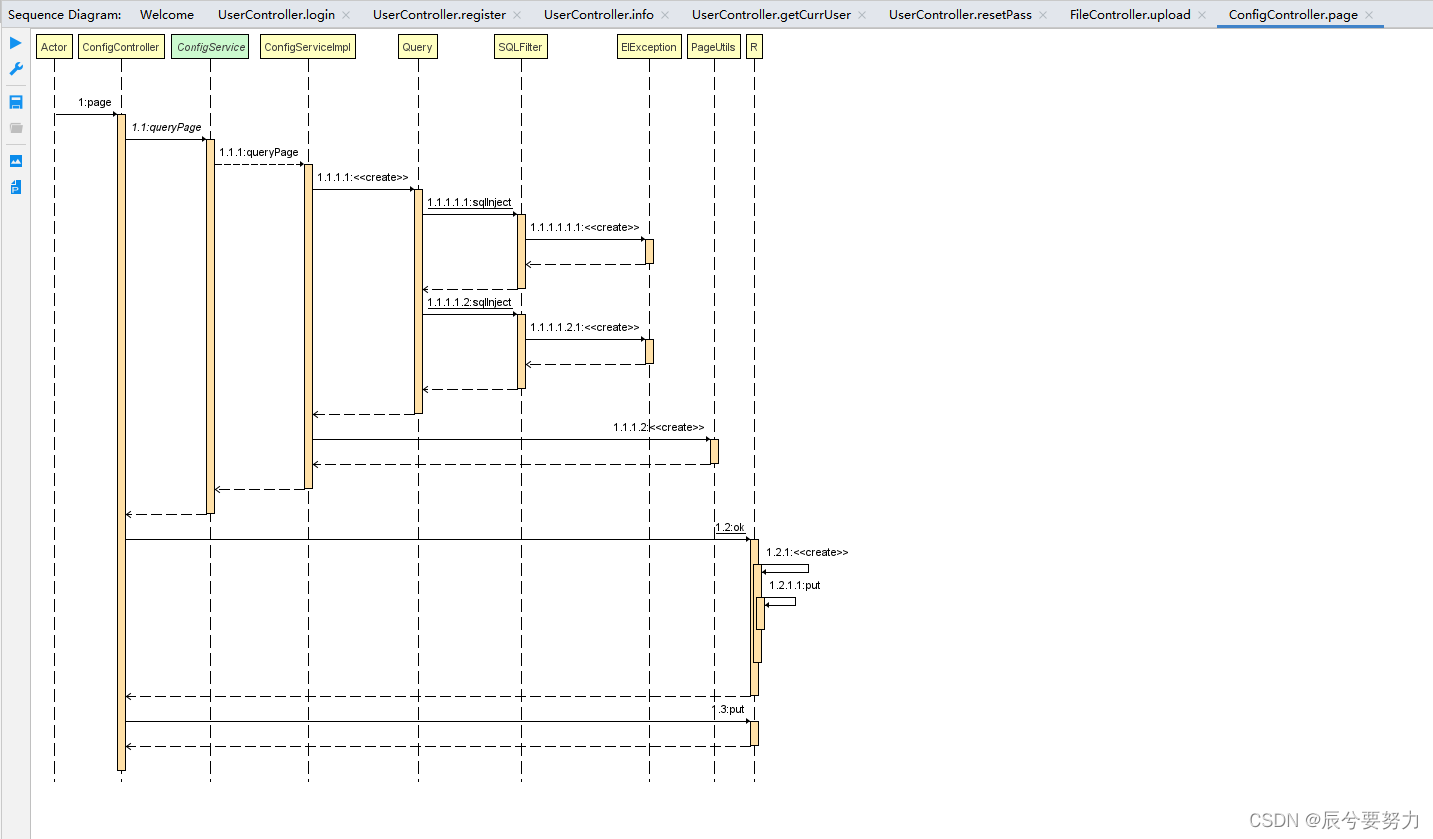Click the blue play (regenerate diagram) icon
The image size is (1433, 839).
[x=15, y=43]
